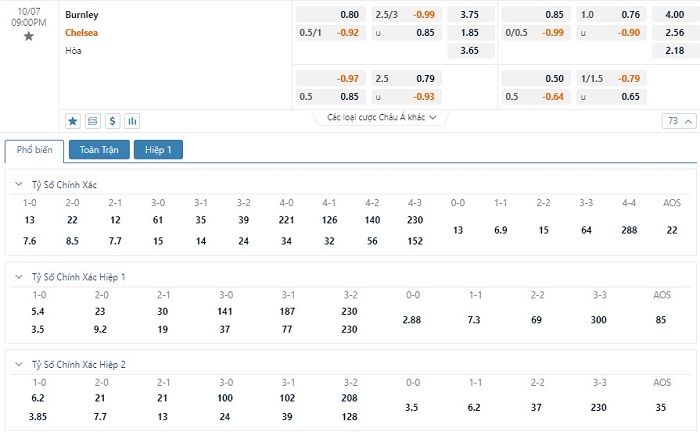This screenshot has height=435, width=700.
Task: Select 2.88 odds for first-half 0-0
Action: (412, 319)
